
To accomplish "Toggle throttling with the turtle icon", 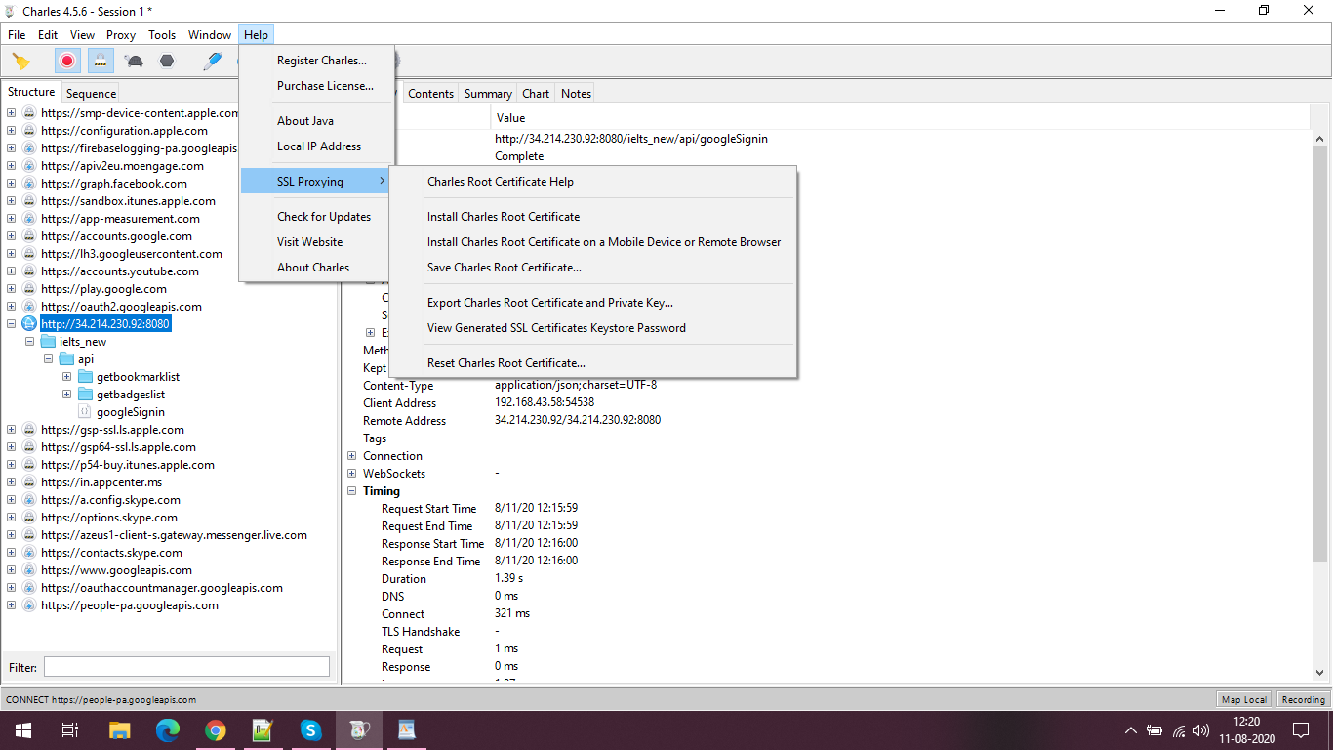I will (133, 61).
